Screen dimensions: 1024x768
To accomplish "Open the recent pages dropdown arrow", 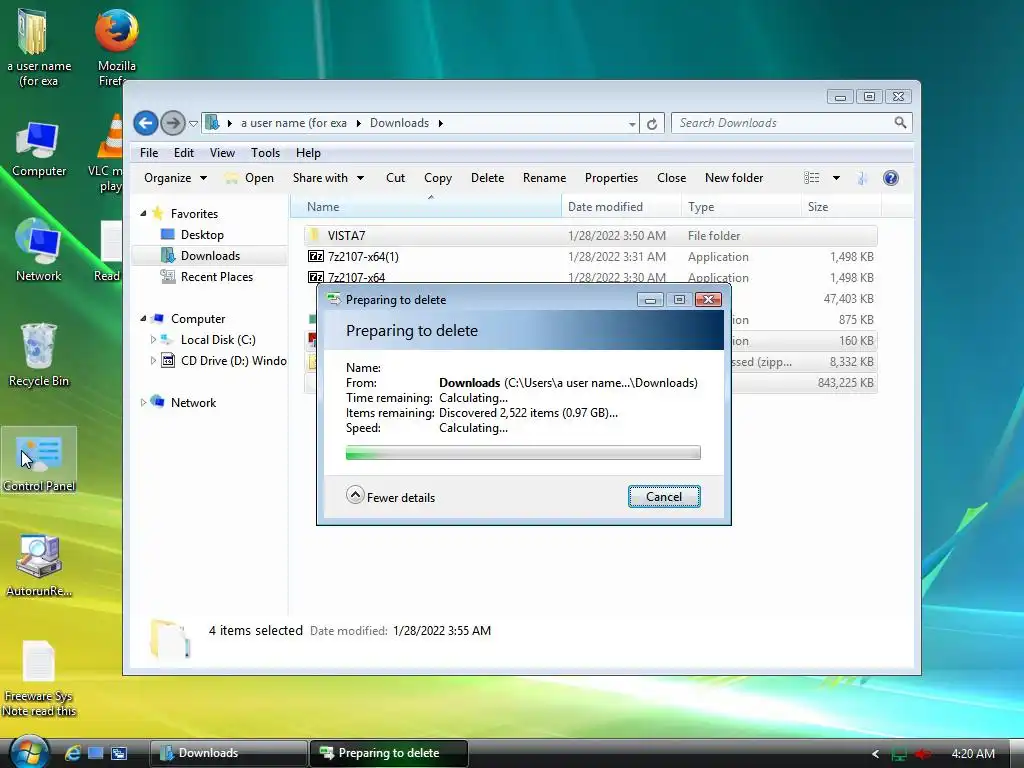I will coord(193,123).
